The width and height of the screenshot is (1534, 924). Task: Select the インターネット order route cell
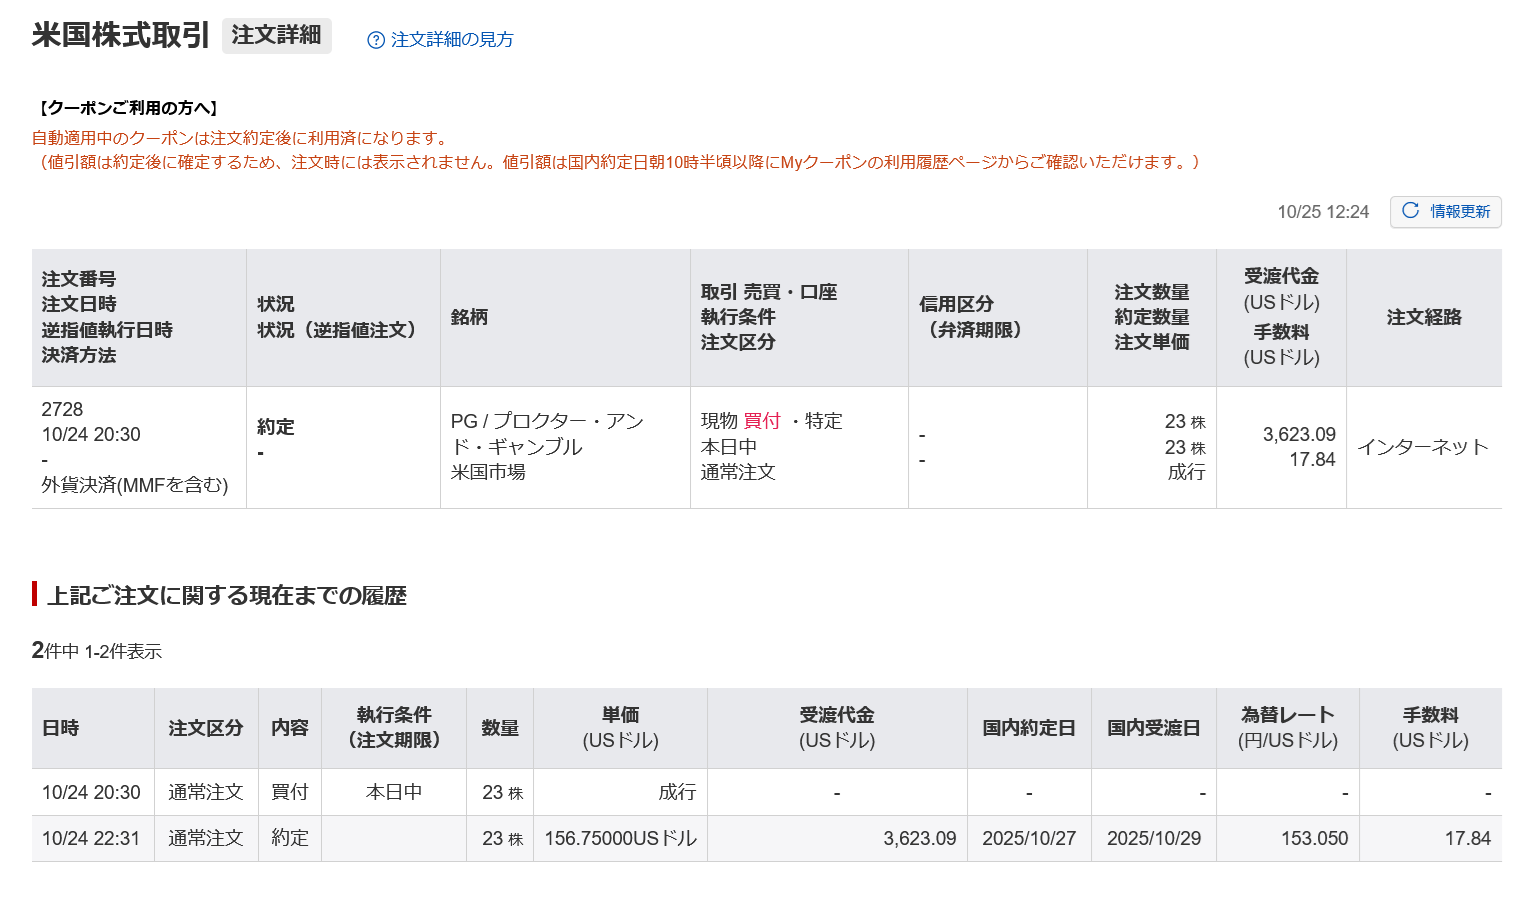[1422, 447]
